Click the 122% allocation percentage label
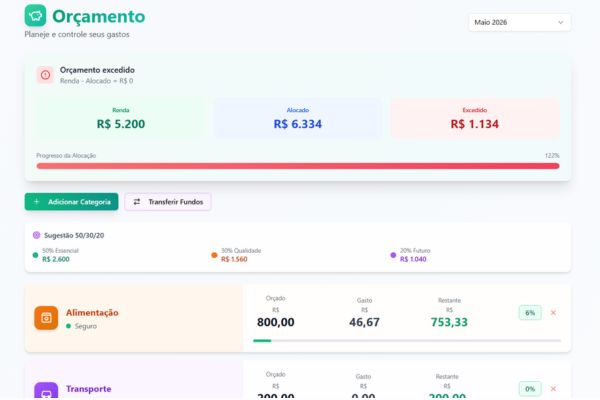This screenshot has width=600, height=400. click(x=552, y=155)
